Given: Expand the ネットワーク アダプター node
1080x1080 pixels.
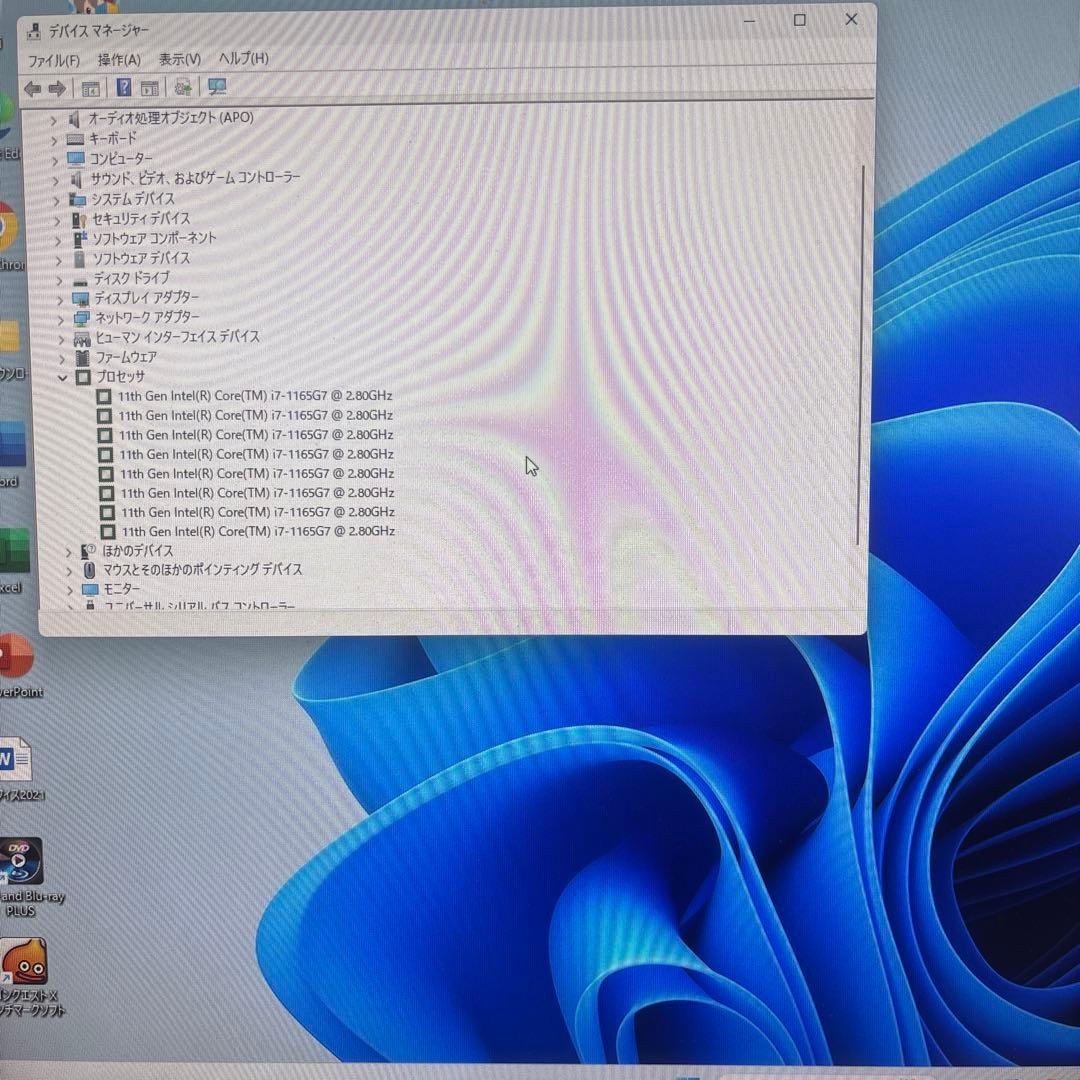Looking at the screenshot, I should [60, 319].
